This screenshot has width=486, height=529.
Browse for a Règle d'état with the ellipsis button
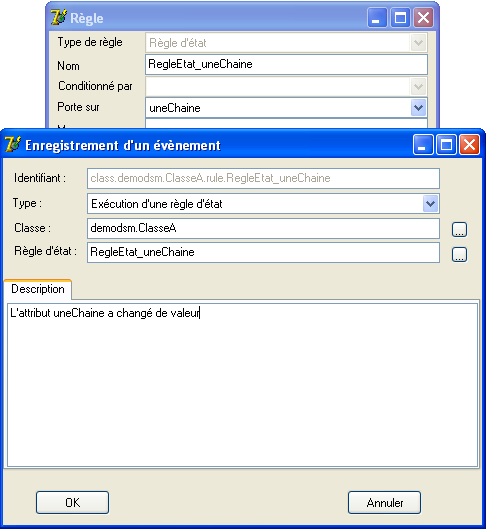459,254
